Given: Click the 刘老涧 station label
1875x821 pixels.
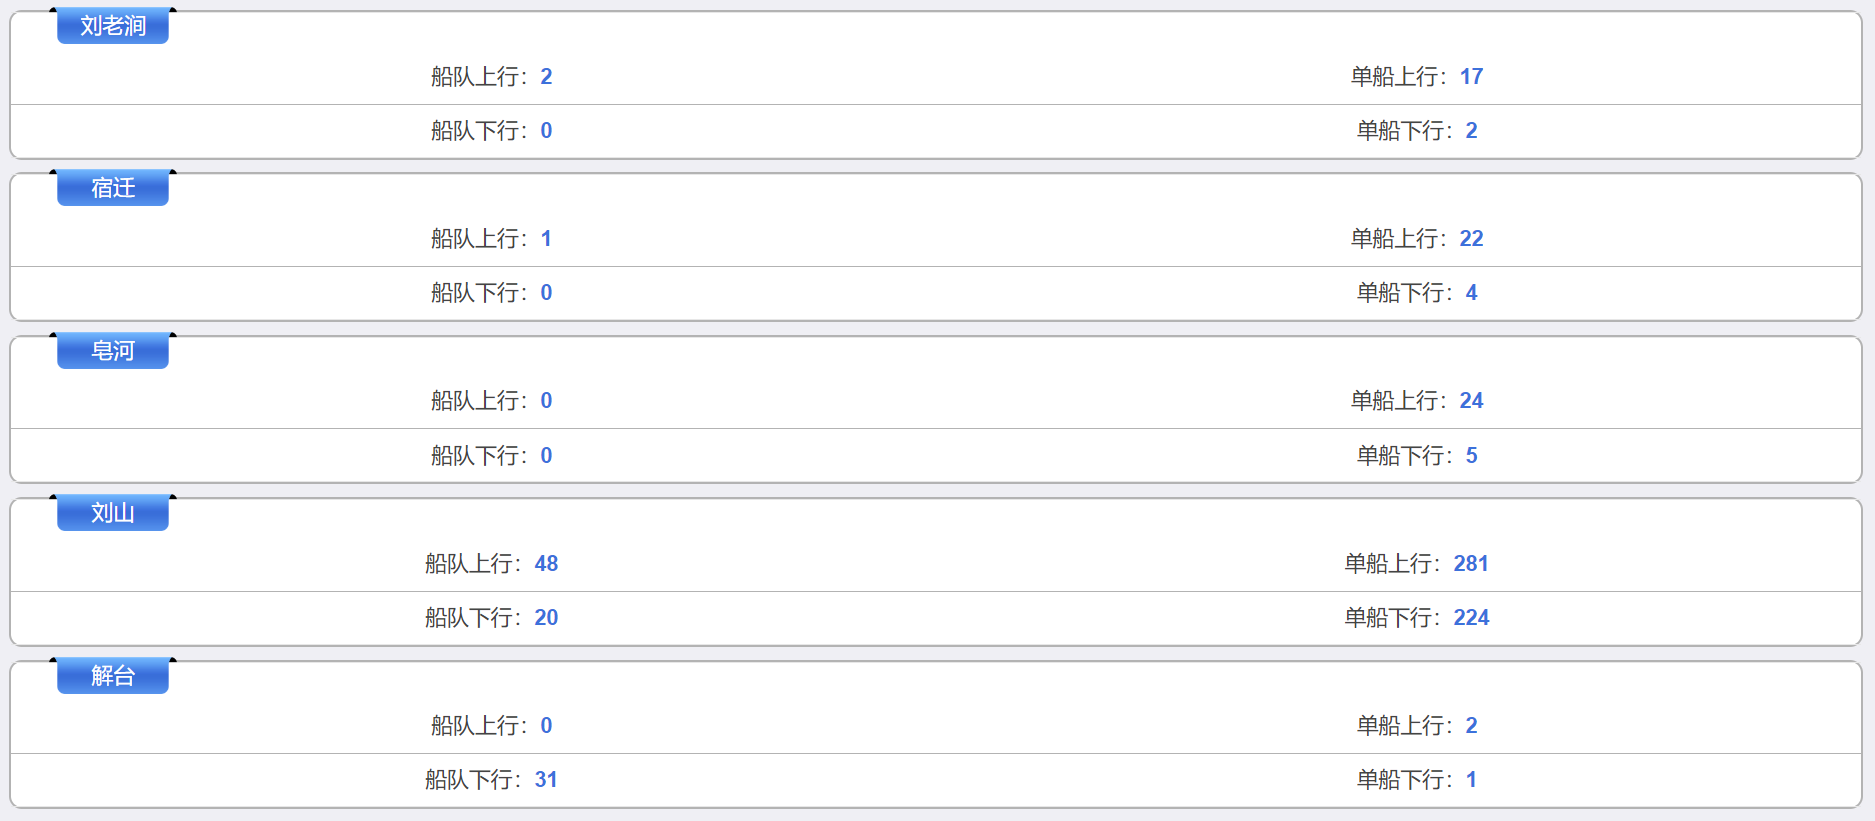Looking at the screenshot, I should (x=113, y=26).
